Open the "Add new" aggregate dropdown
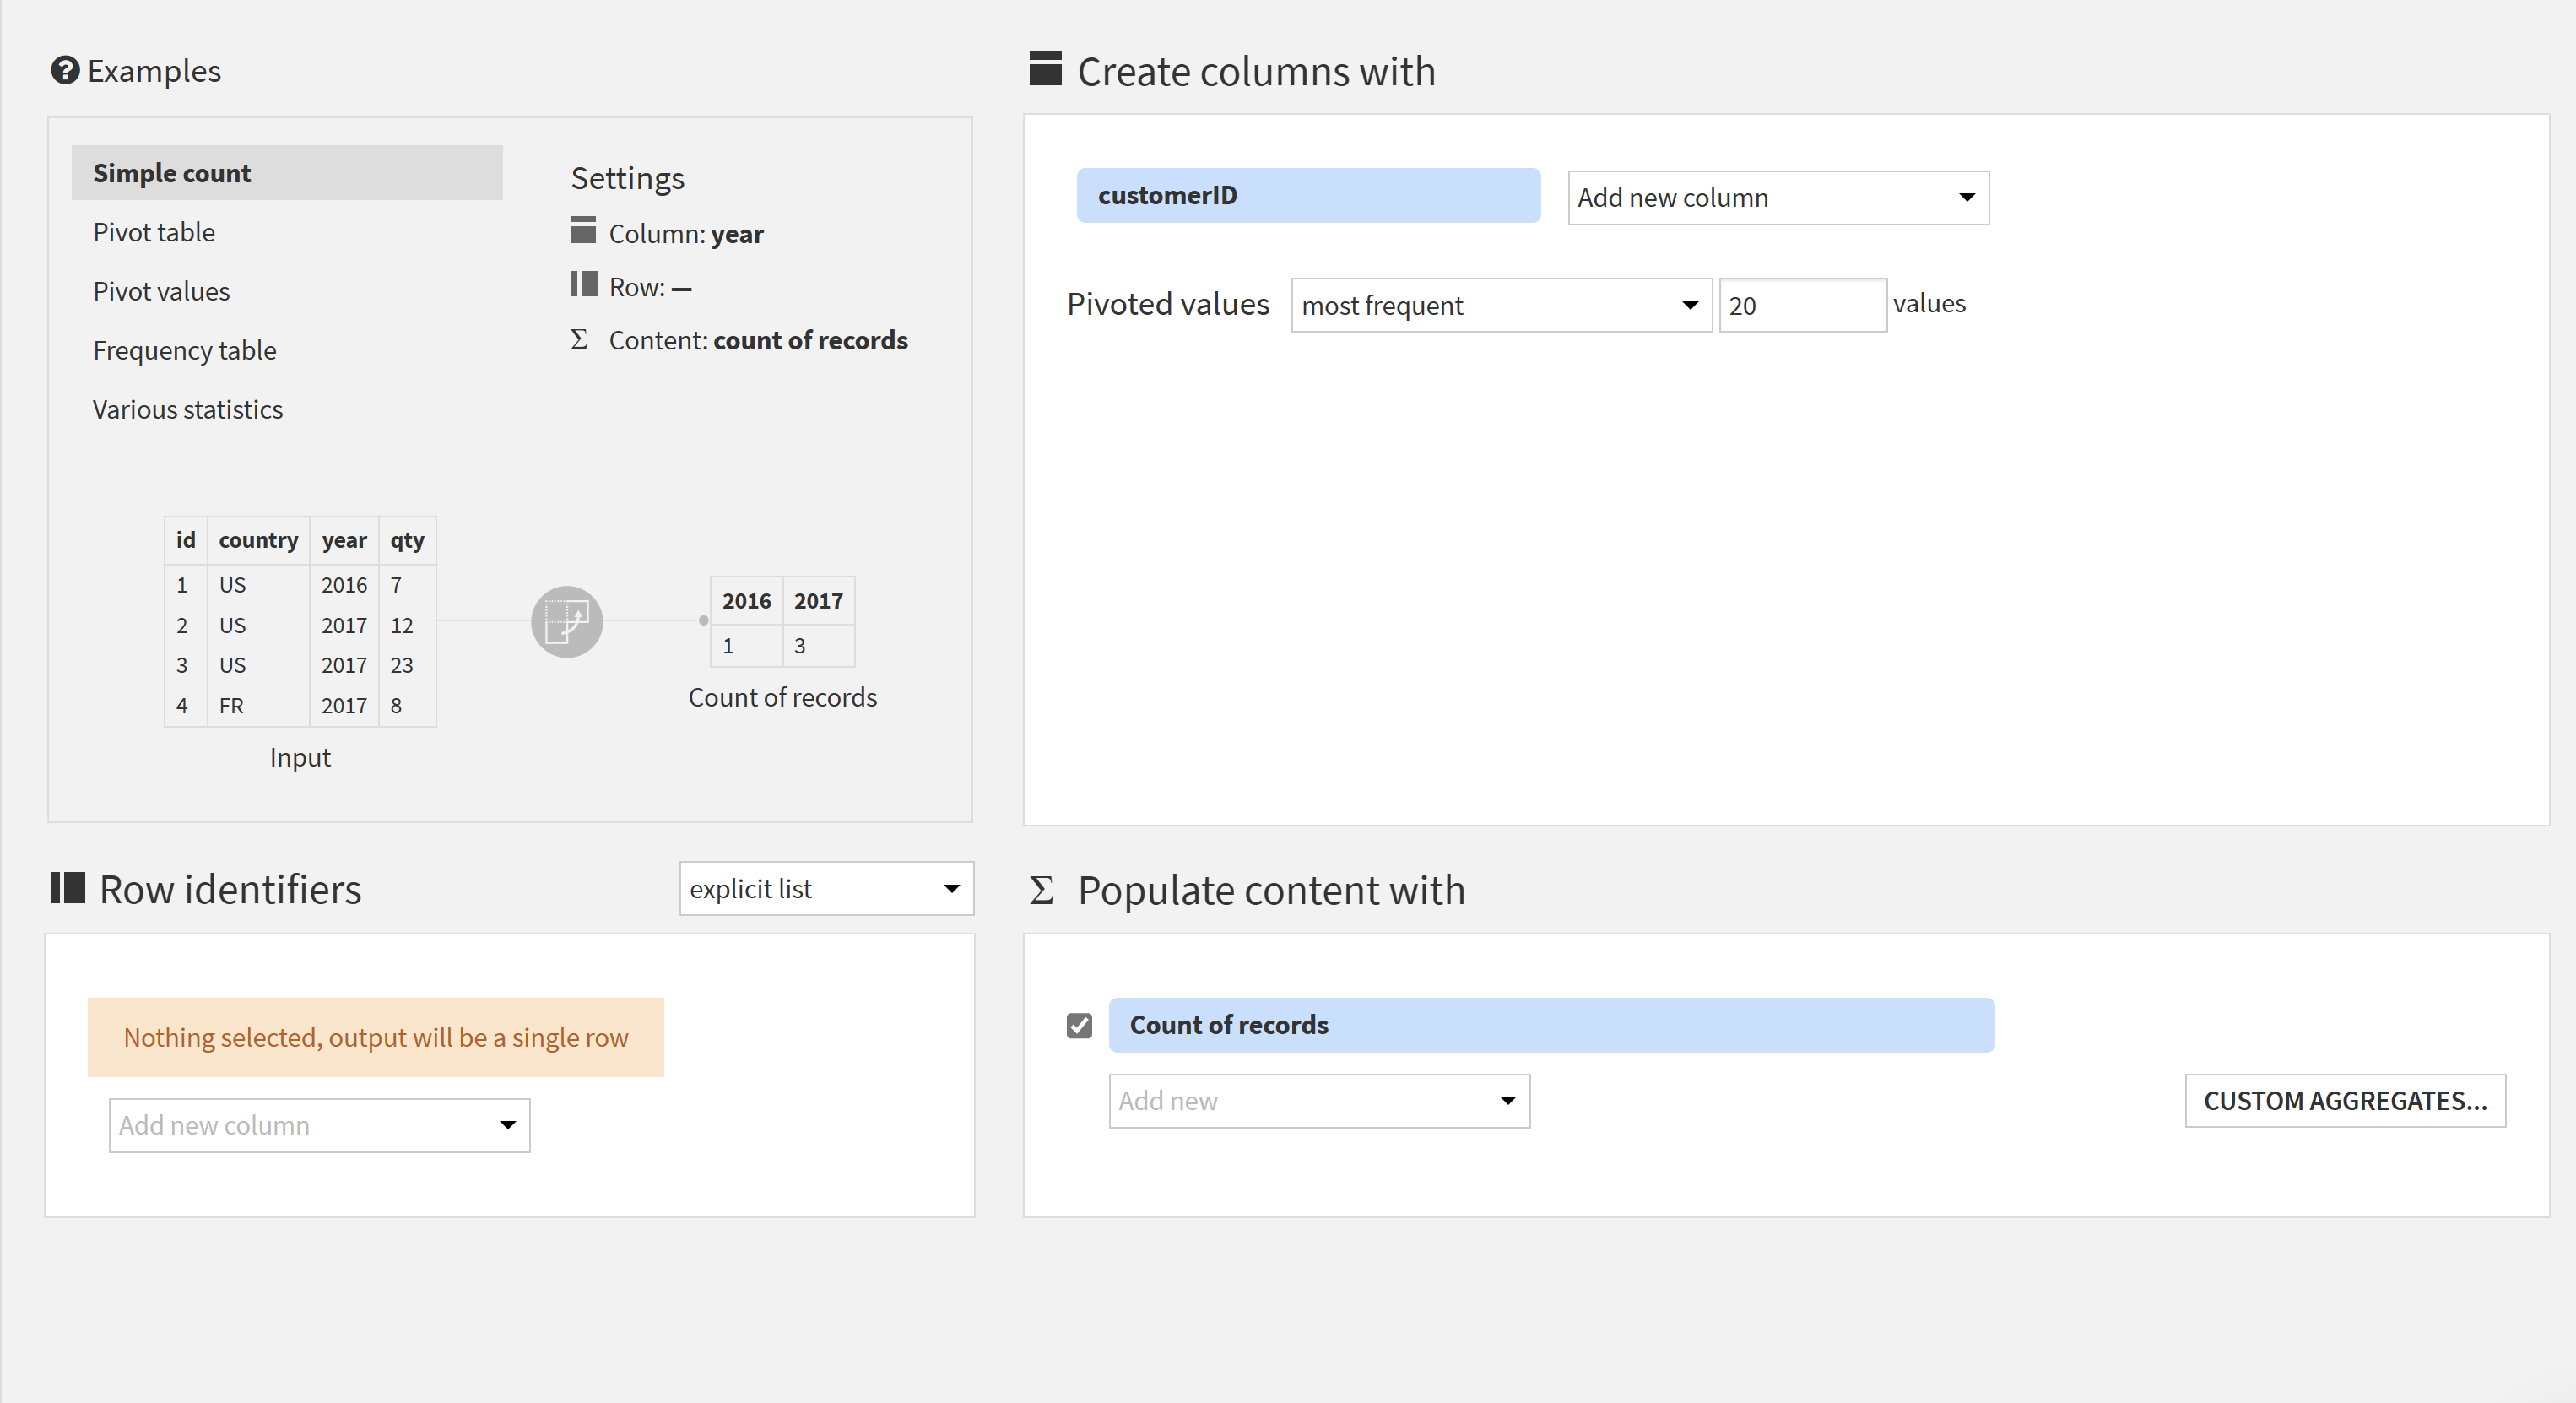This screenshot has width=2576, height=1403. (x=1318, y=1100)
